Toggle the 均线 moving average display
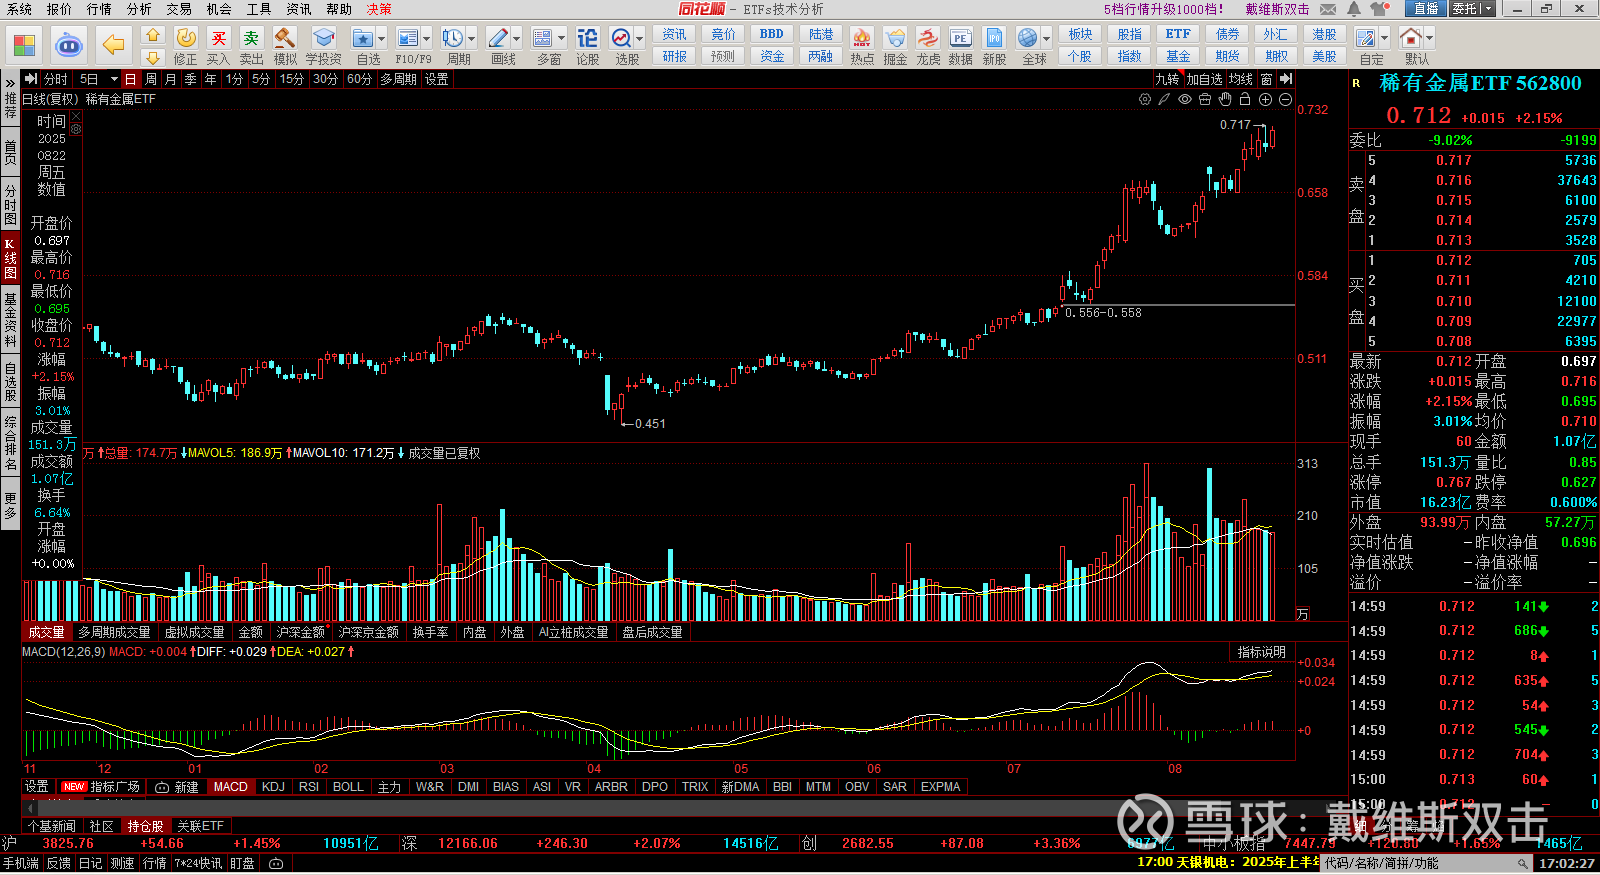 point(1241,79)
